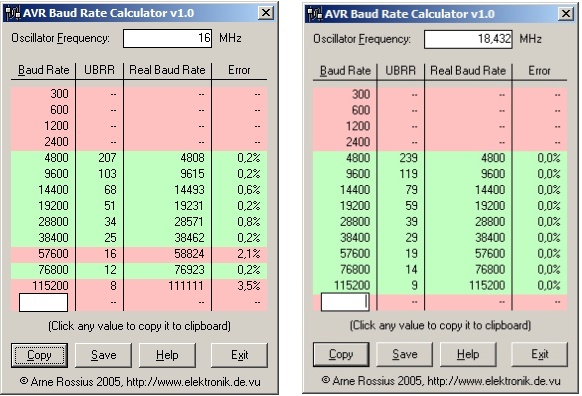This screenshot has width=582, height=396.
Task: Click the oscillator frequency field showing 16
Action: (167, 38)
